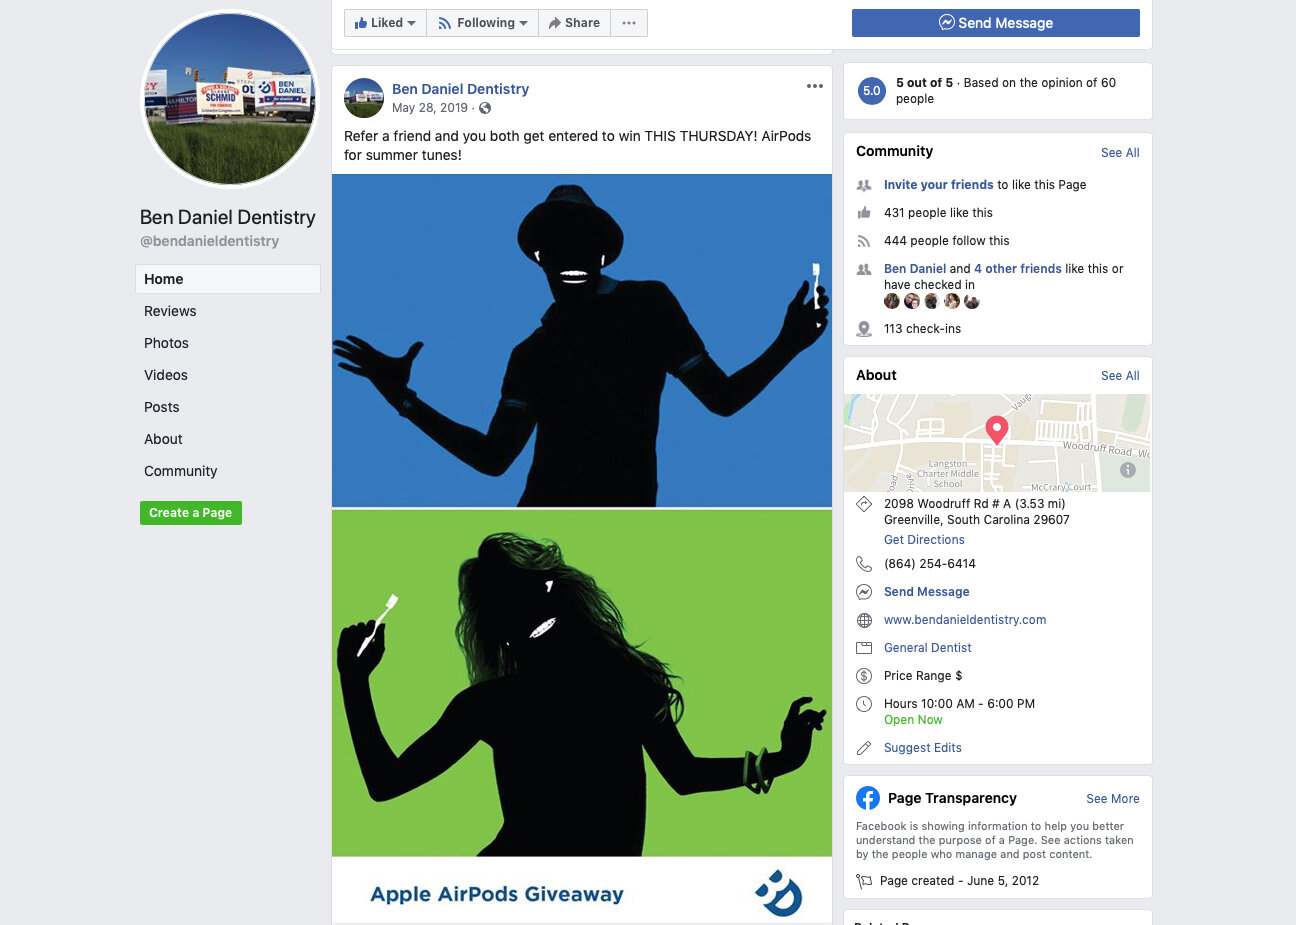Click Invite your friends link

click(938, 185)
